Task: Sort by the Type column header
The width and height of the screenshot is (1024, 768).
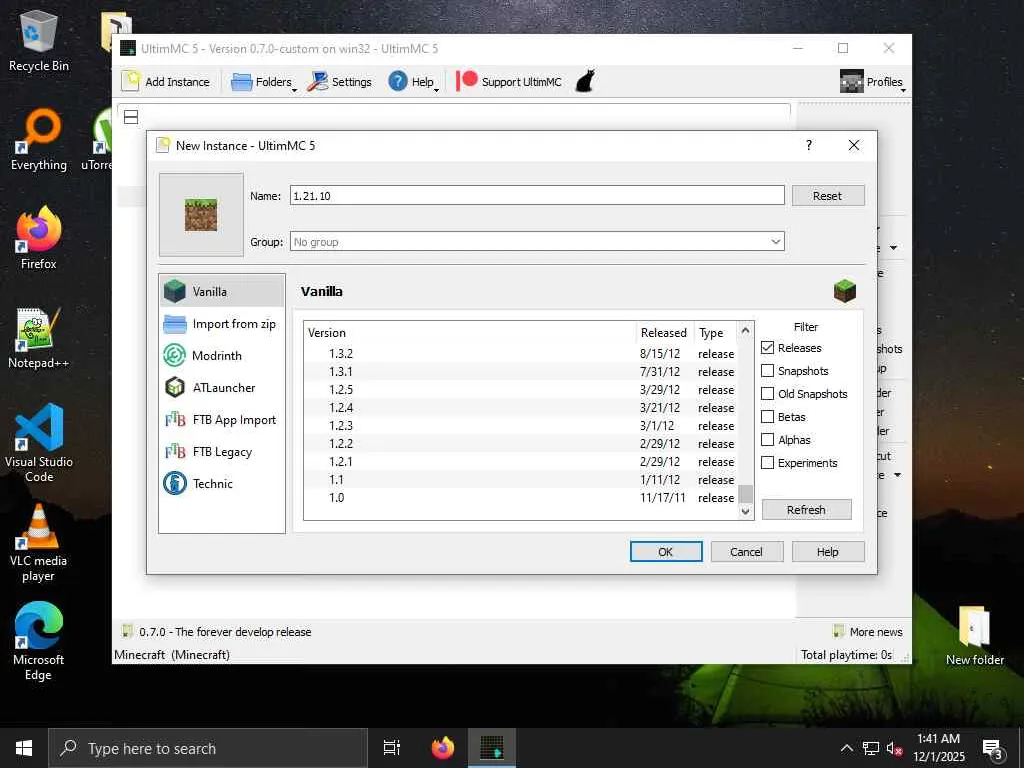Action: tap(715, 332)
